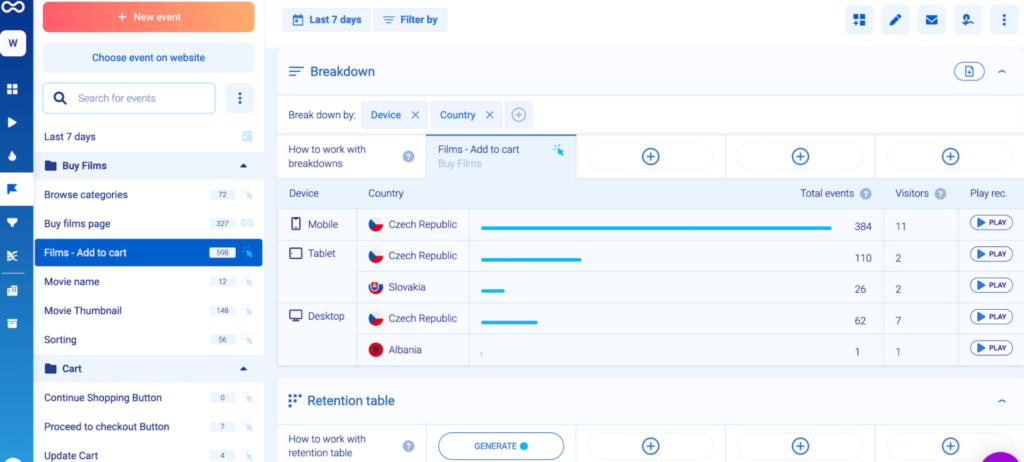Click the infinity logo at top left
Screen dimensions: 1024x462
(12, 7)
